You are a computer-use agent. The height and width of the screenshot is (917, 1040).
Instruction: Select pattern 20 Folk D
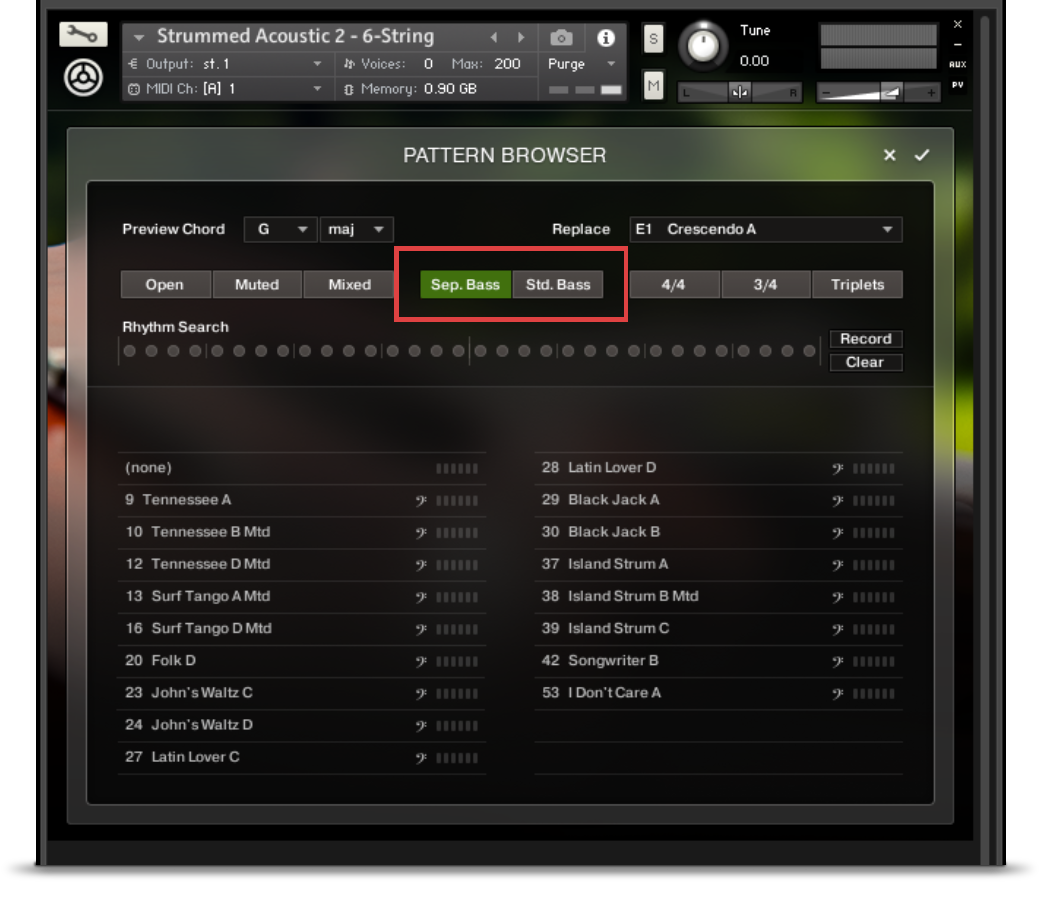pos(302,660)
